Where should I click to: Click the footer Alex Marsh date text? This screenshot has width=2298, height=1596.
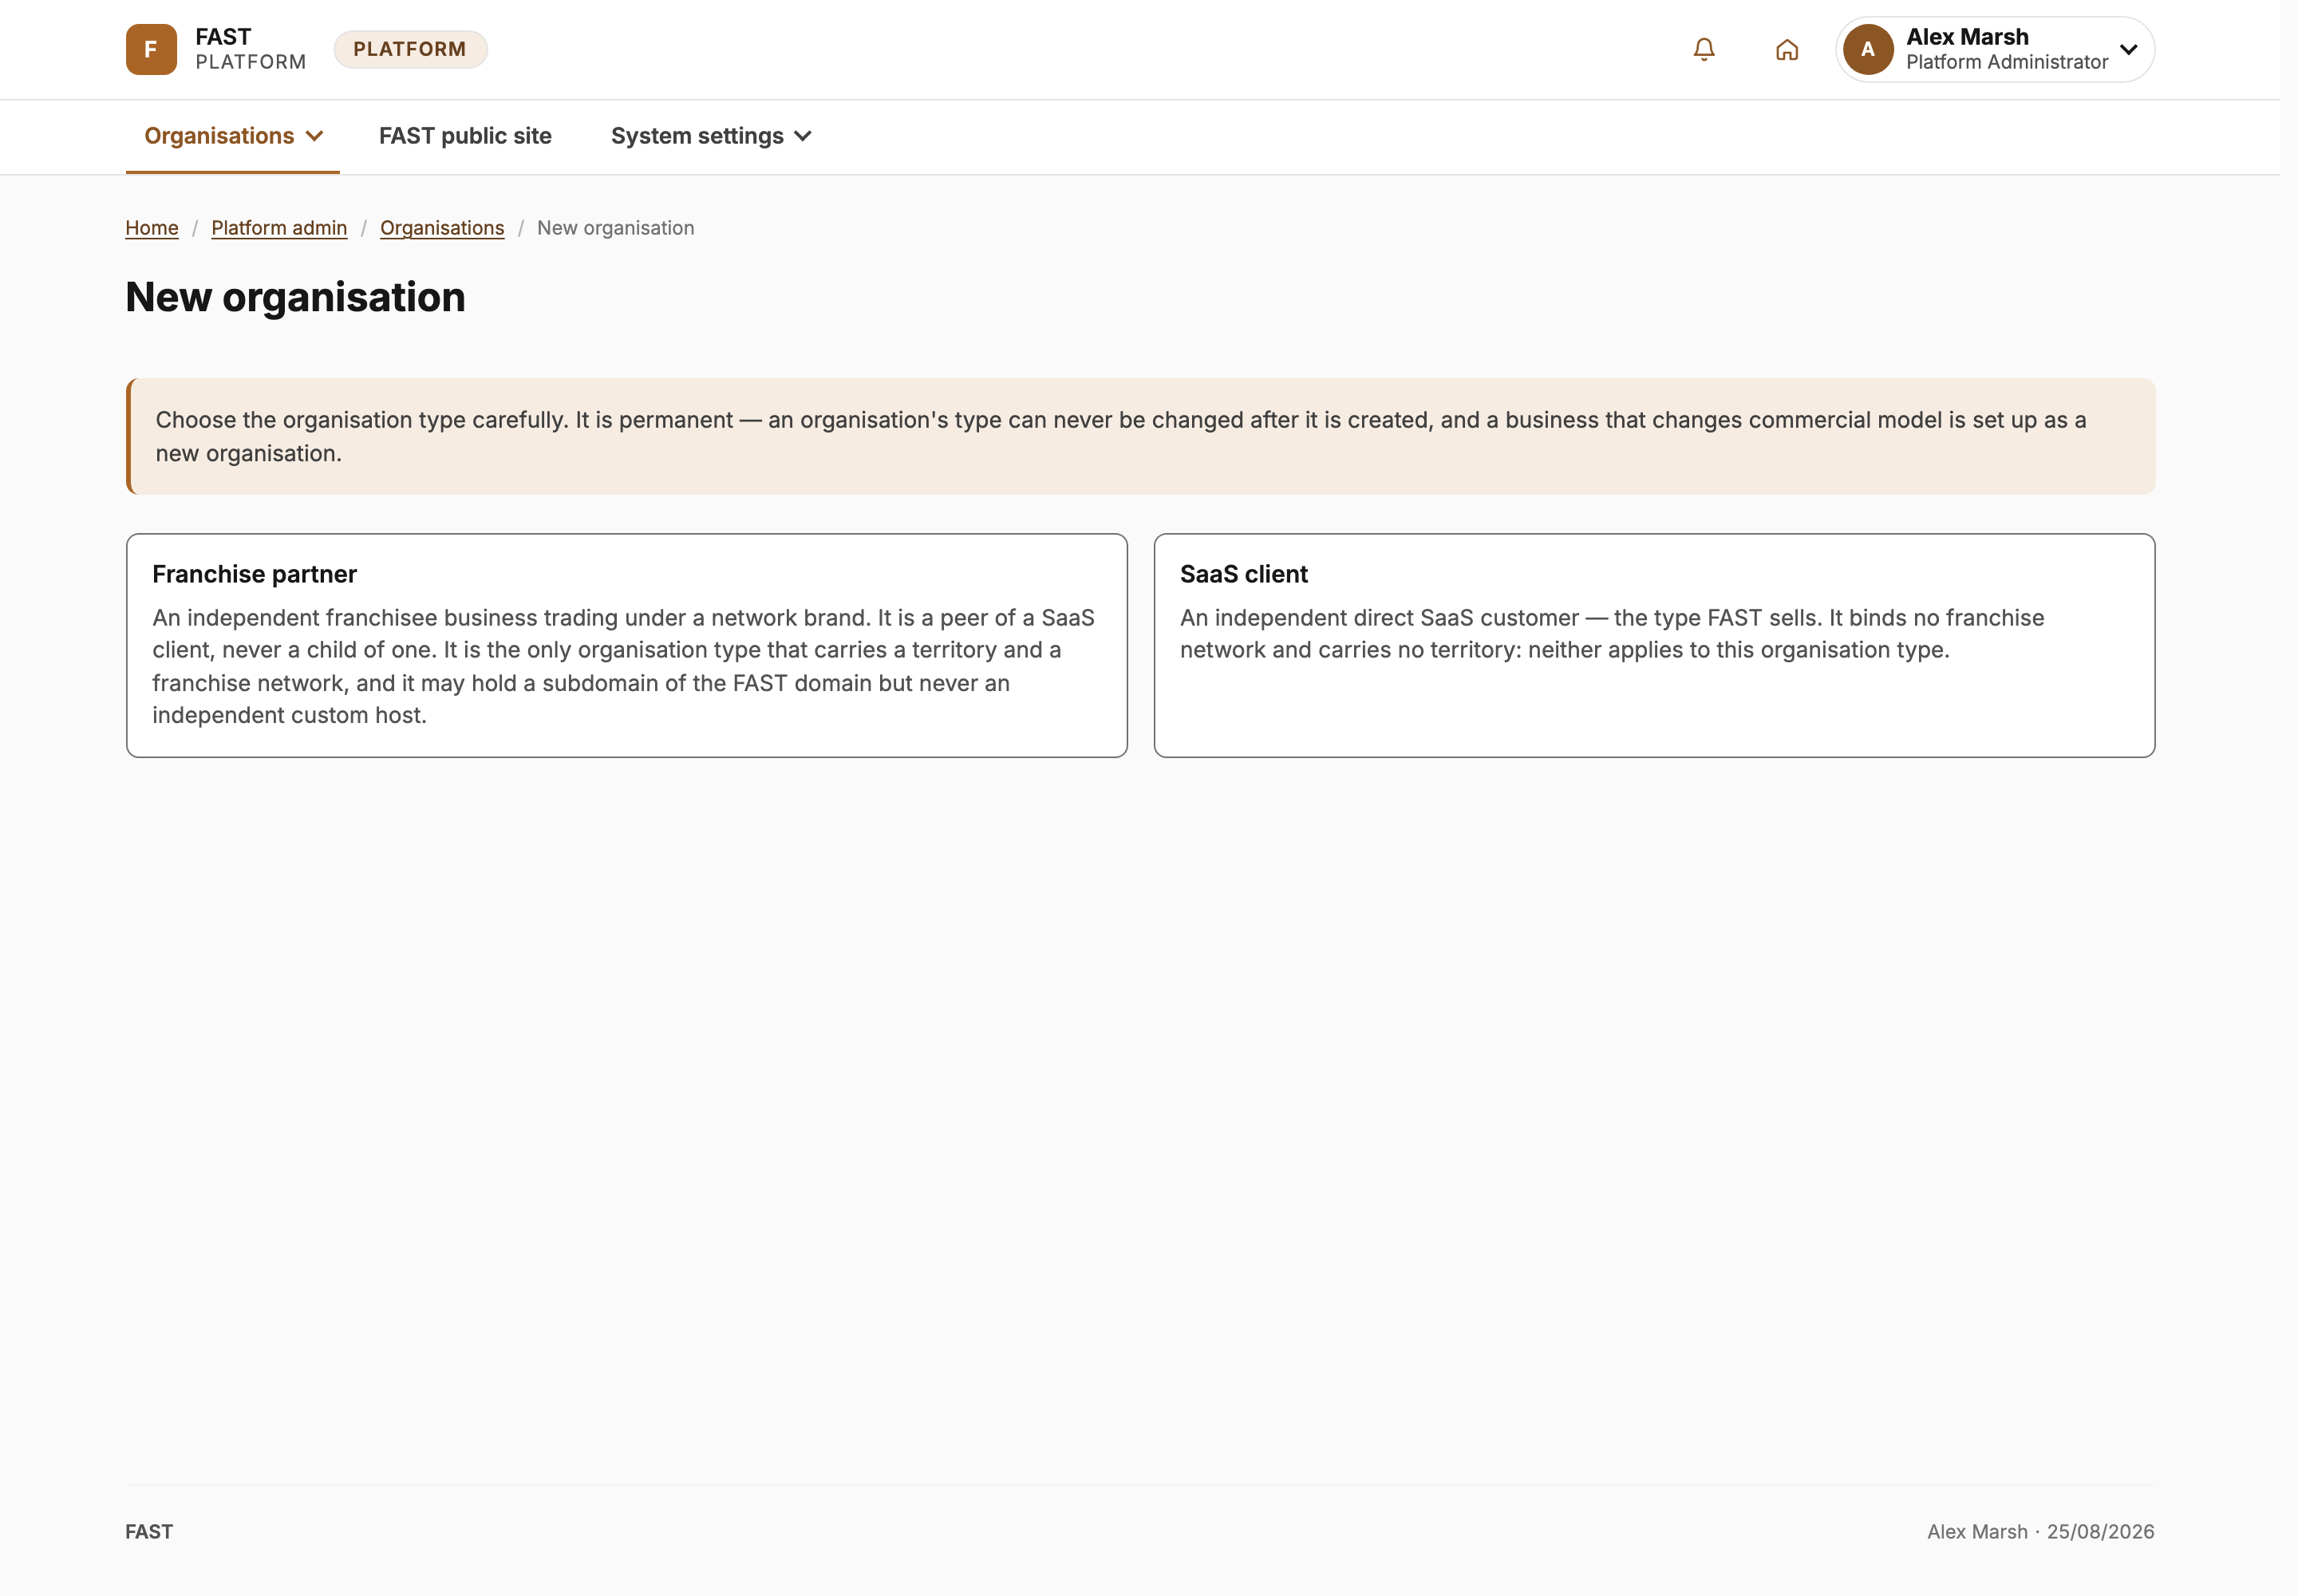[2040, 1531]
